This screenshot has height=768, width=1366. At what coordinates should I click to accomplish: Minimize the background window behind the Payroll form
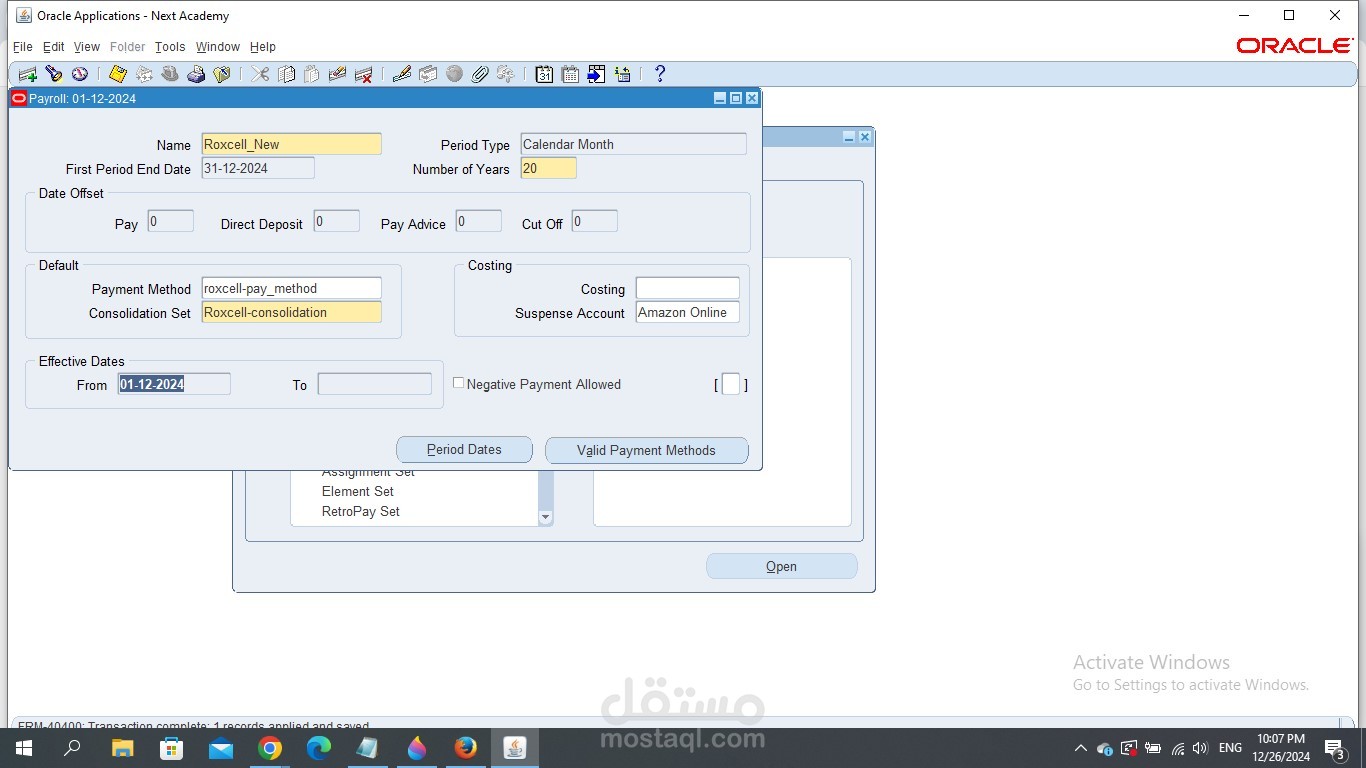849,137
